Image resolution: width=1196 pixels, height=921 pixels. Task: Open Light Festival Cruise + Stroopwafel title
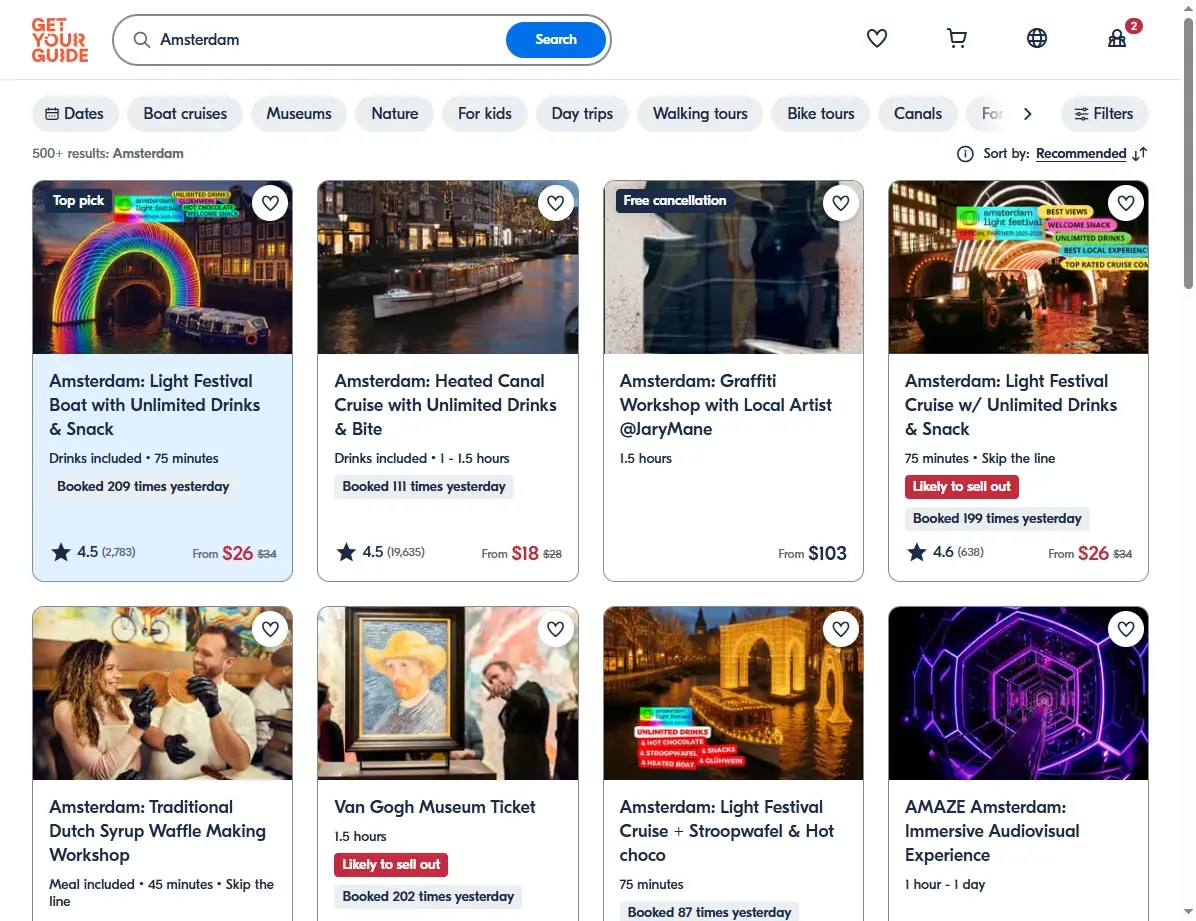tap(726, 831)
